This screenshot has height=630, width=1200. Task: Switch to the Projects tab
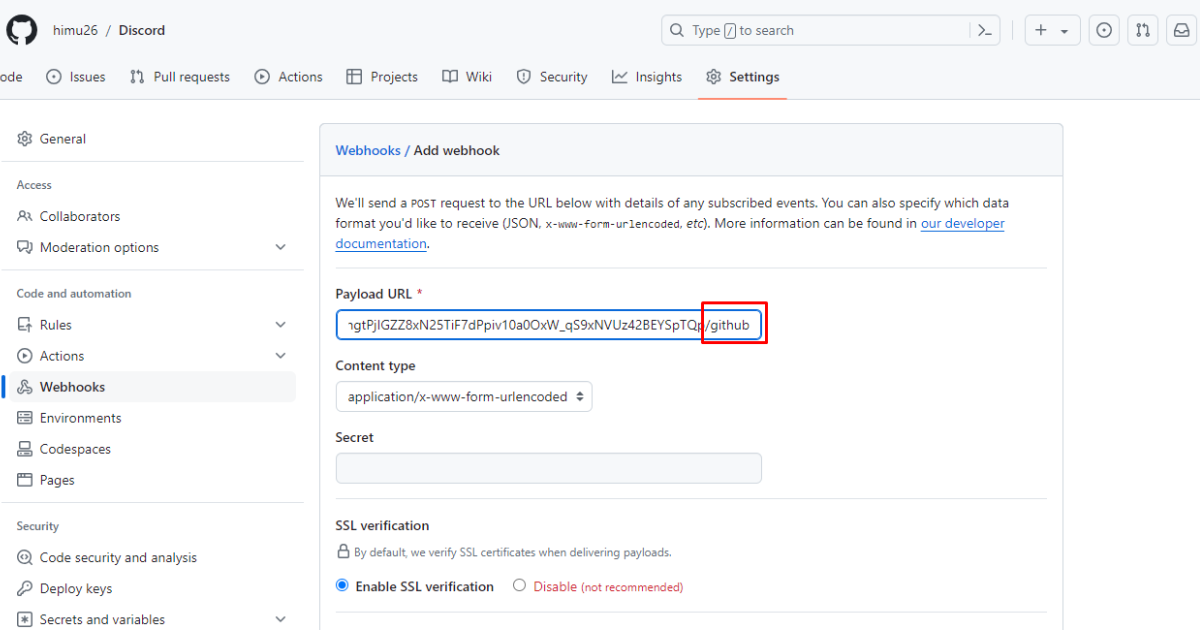tap(382, 77)
